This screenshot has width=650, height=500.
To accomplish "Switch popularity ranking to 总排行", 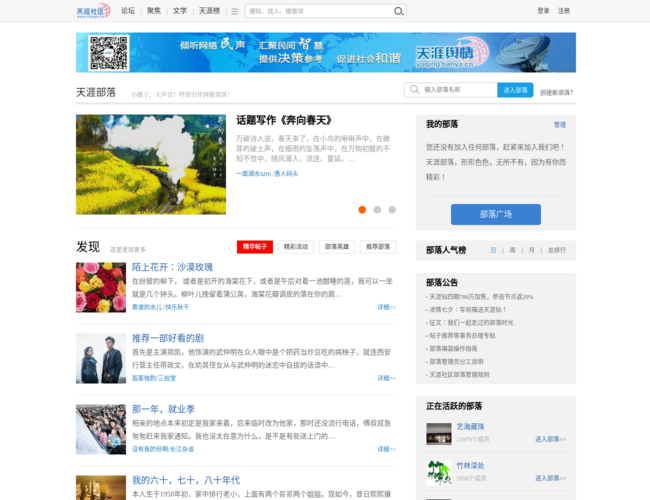I will pos(557,250).
